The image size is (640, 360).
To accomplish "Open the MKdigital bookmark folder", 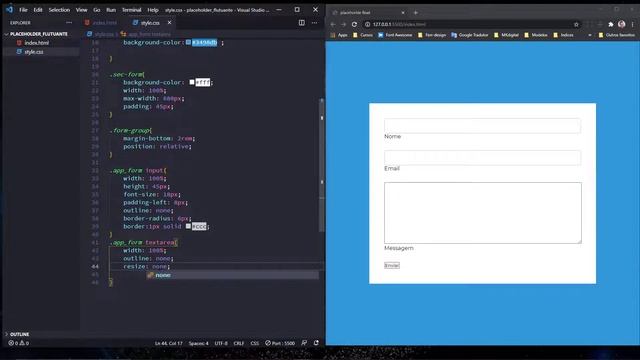I will tap(506, 35).
